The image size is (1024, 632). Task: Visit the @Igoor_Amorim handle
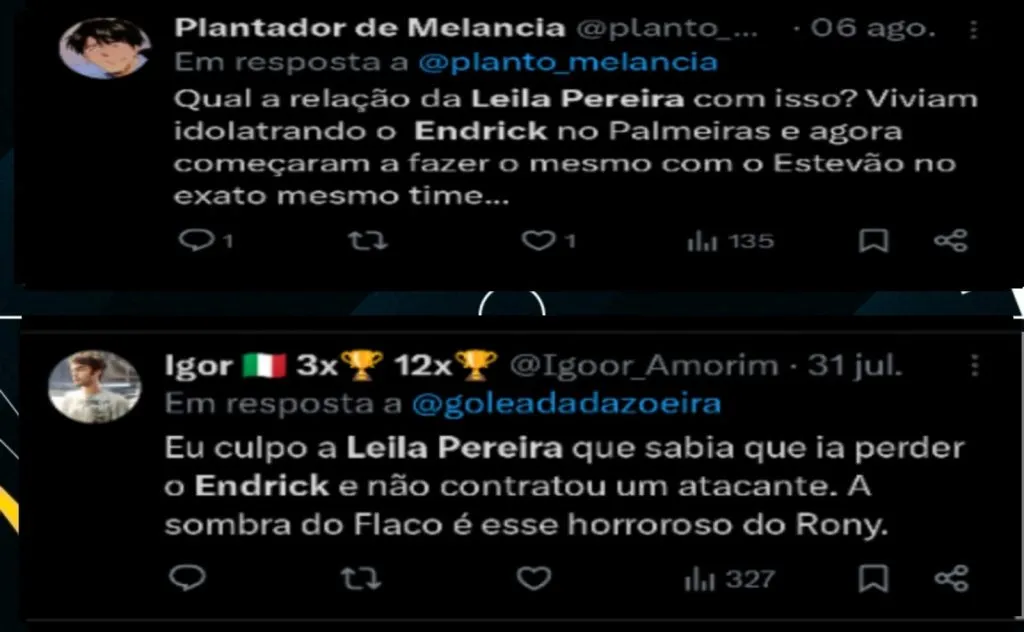(x=644, y=366)
